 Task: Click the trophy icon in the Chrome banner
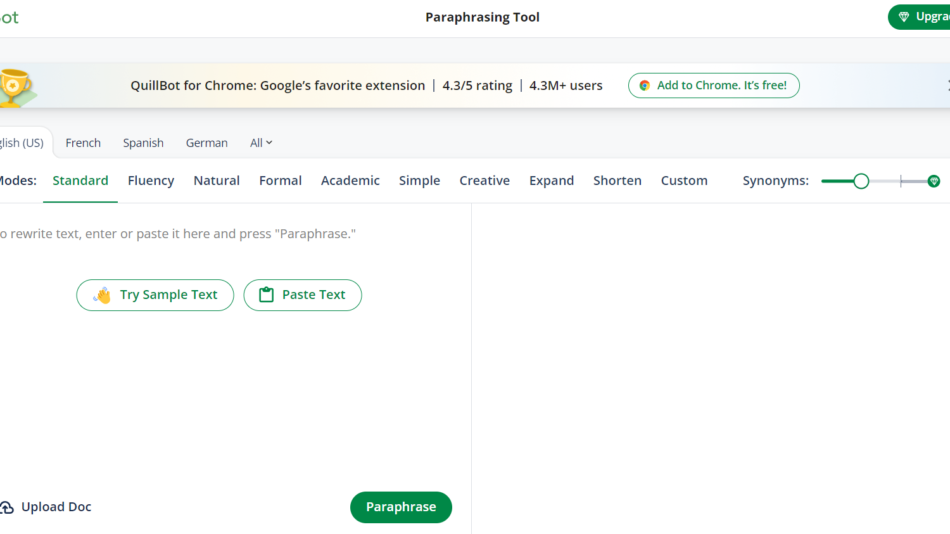click(x=15, y=86)
